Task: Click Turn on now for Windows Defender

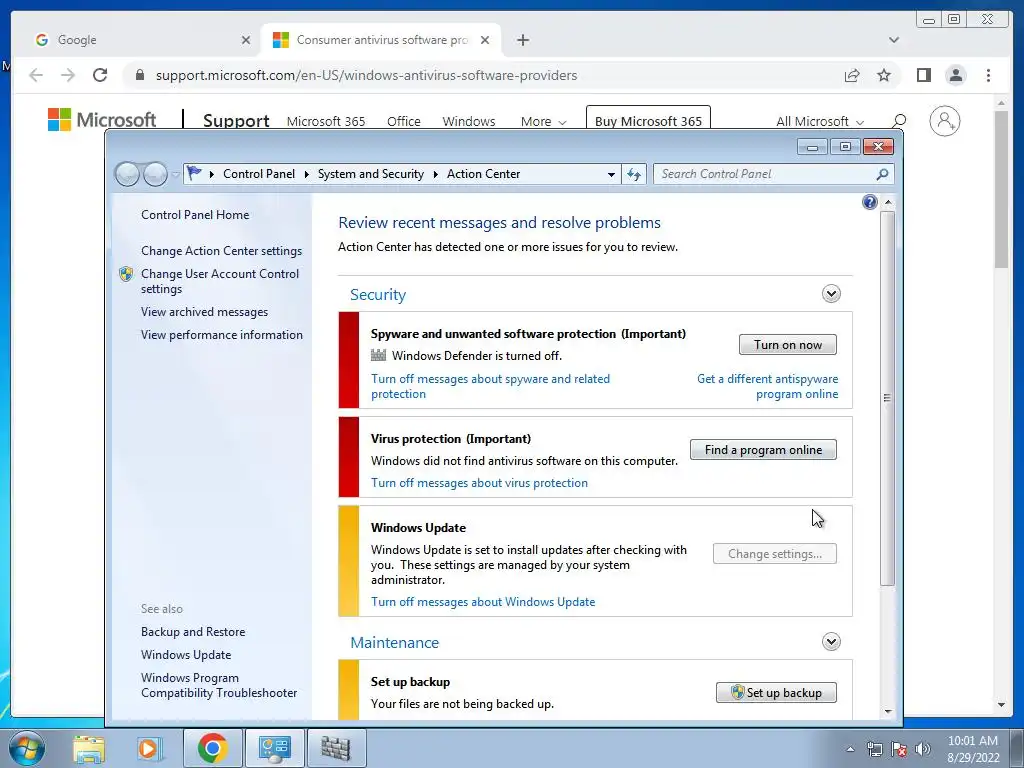Action: 788,345
